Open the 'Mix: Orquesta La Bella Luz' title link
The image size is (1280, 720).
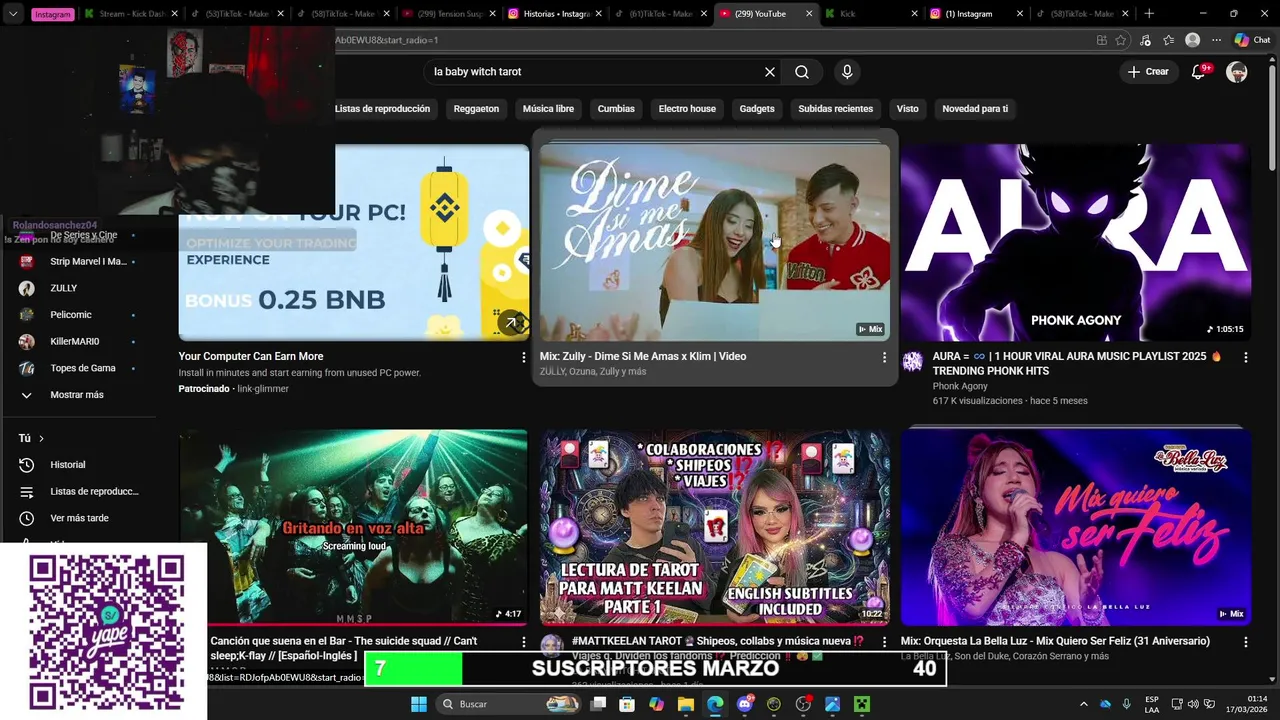(1055, 641)
